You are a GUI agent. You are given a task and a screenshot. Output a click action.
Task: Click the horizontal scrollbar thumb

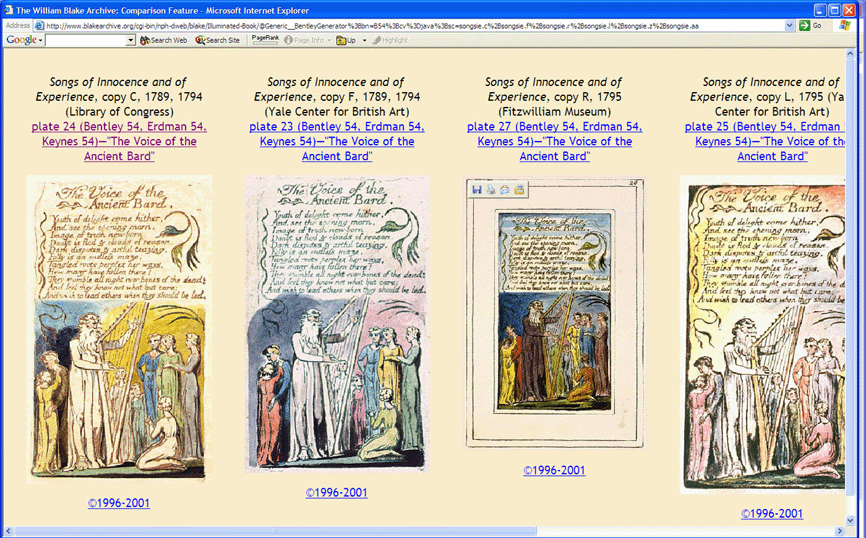click(x=274, y=531)
